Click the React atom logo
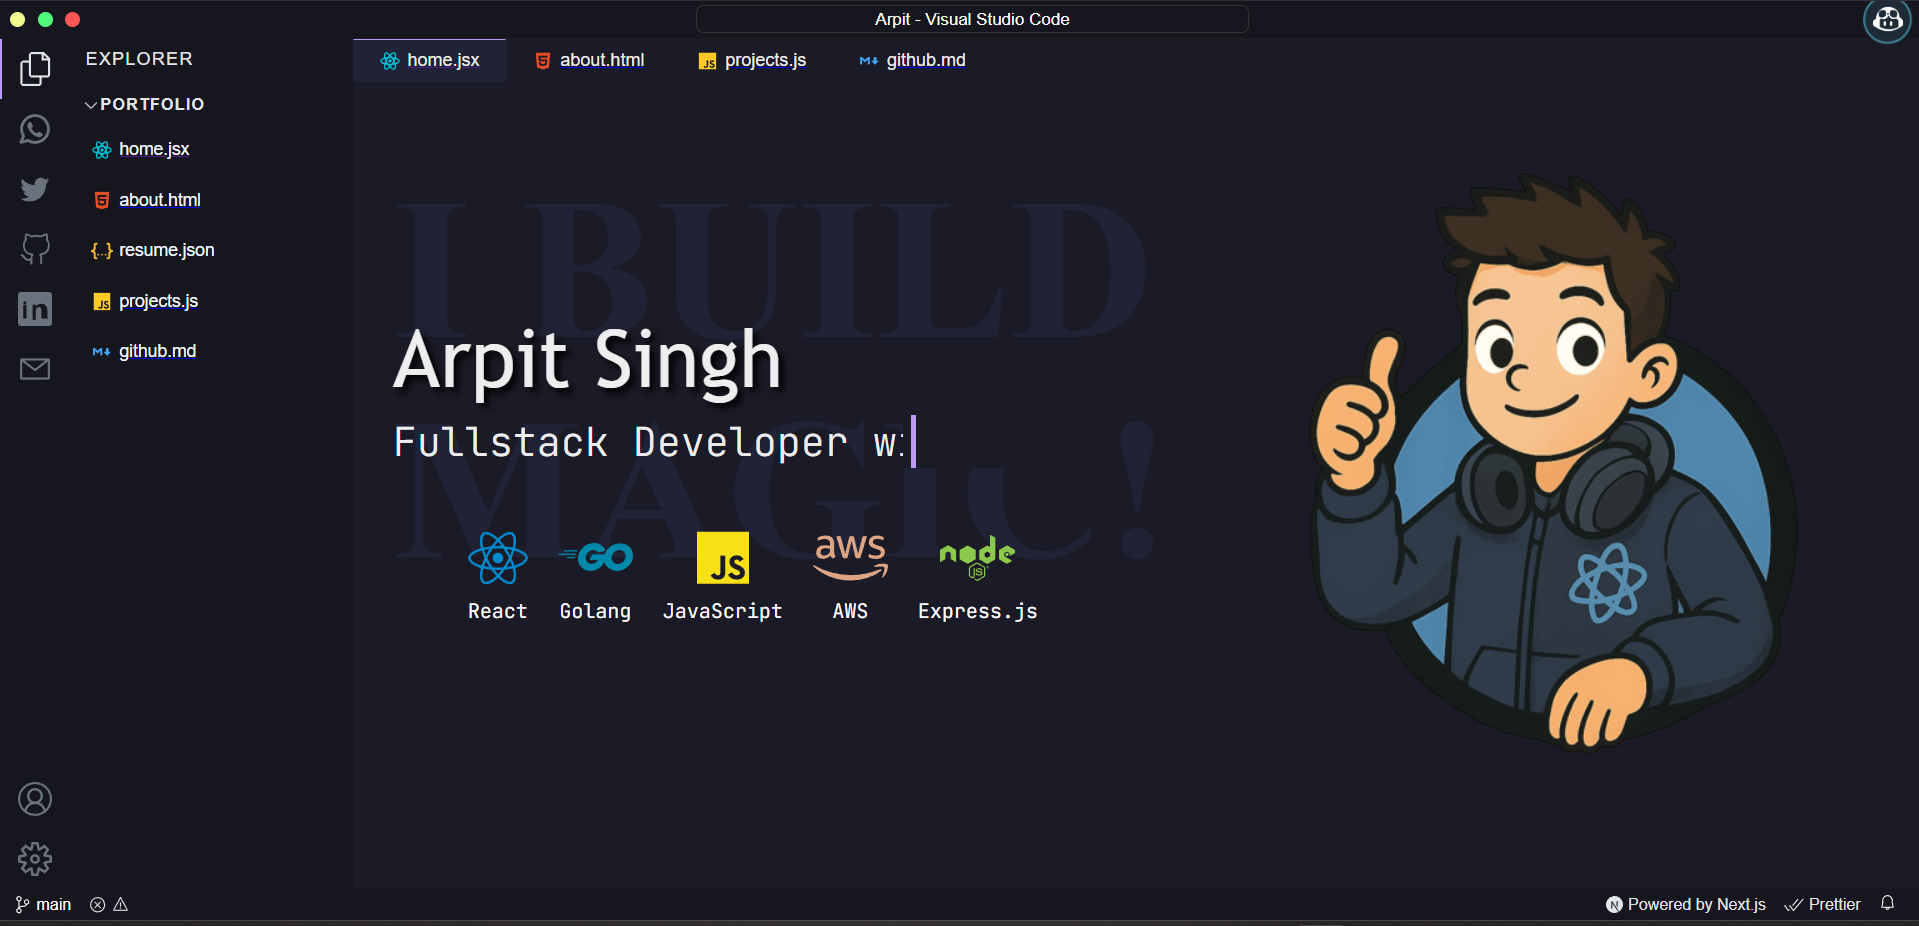 (497, 558)
